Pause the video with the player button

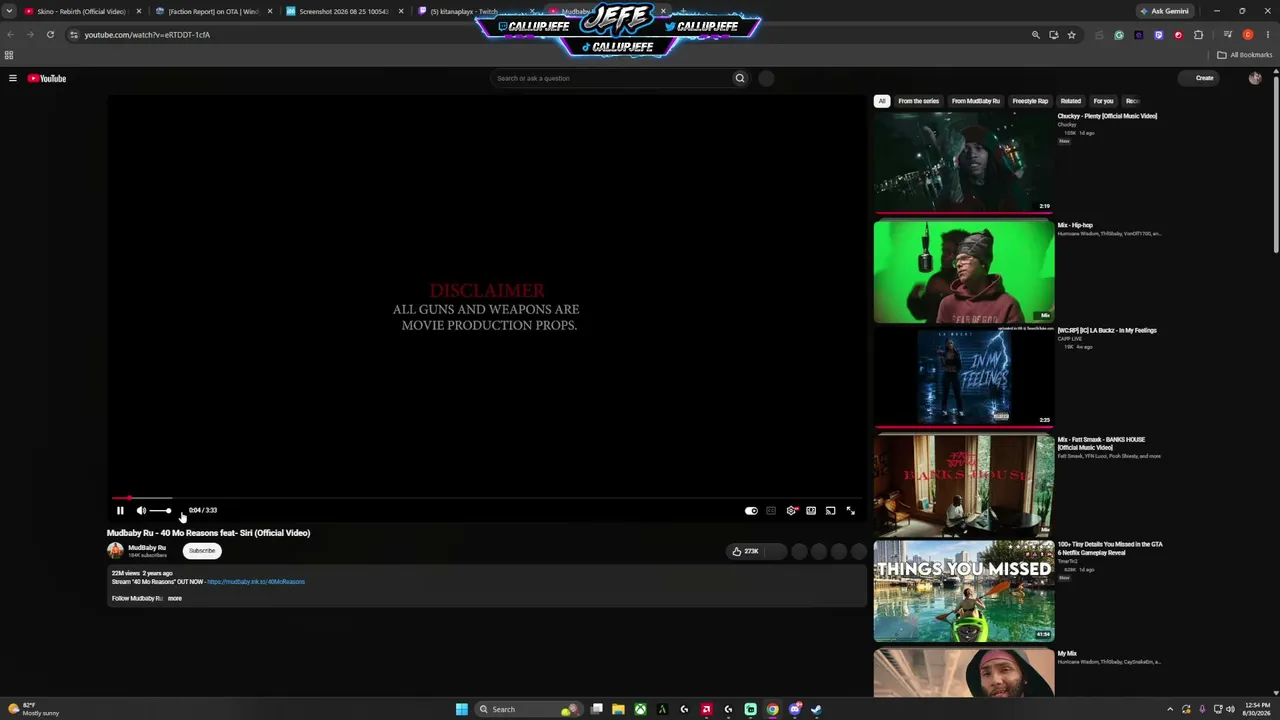click(120, 510)
